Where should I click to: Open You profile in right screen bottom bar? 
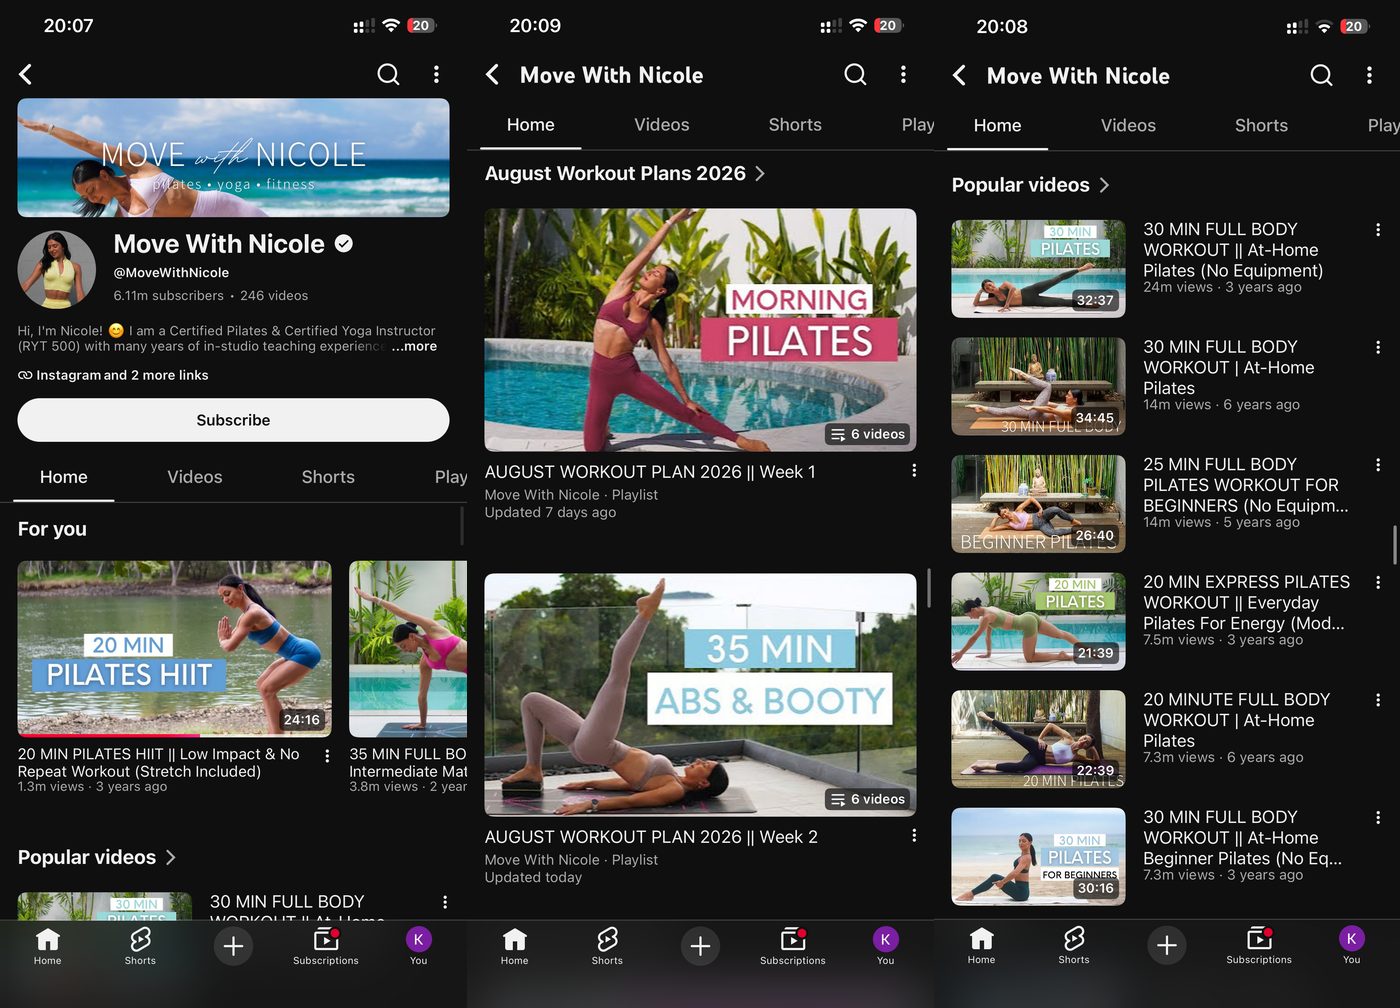pos(1351,945)
